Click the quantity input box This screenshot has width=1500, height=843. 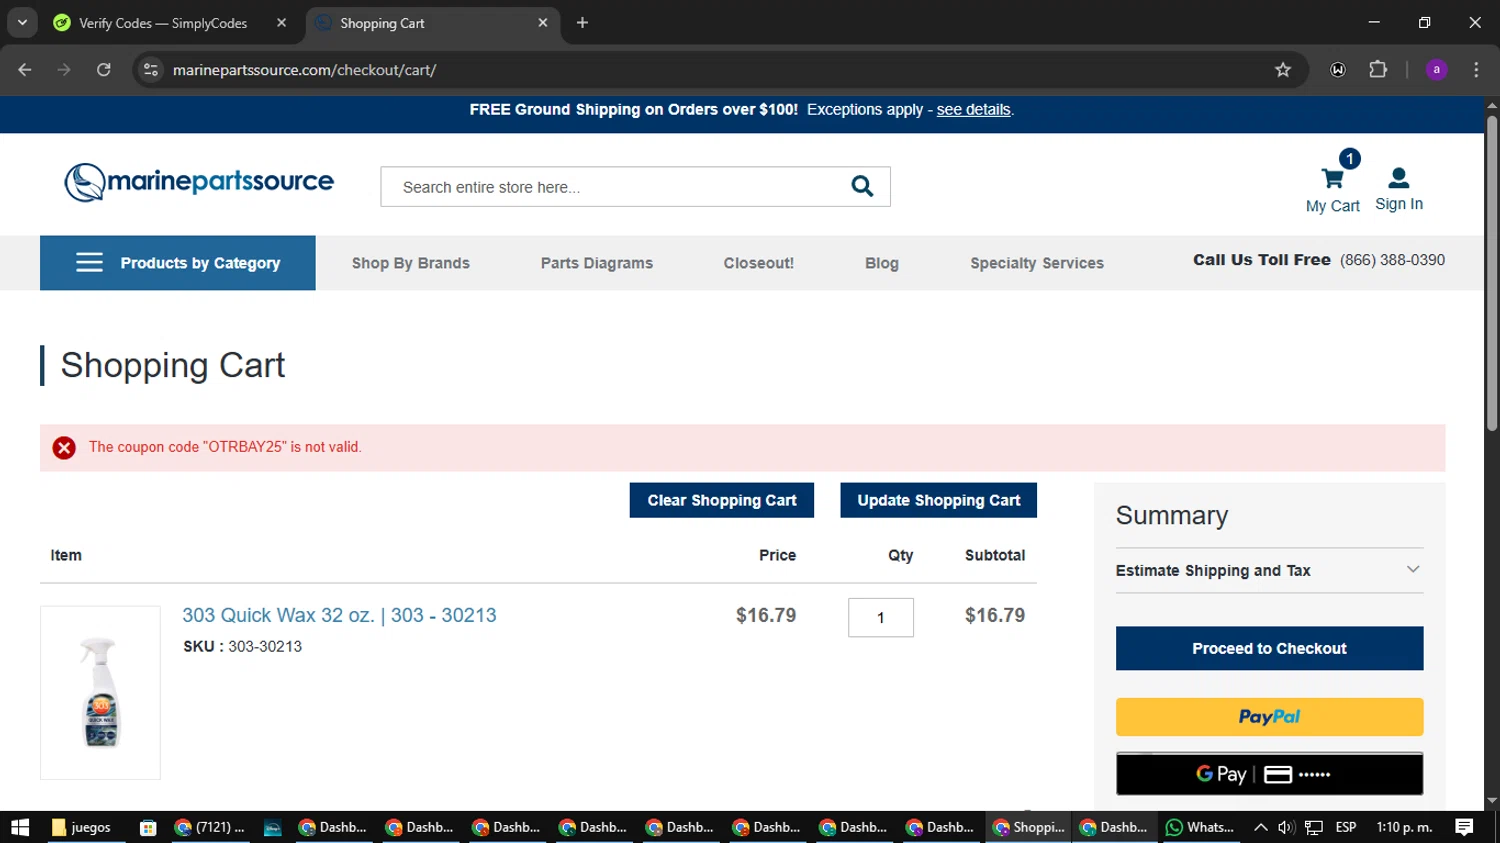coord(881,617)
